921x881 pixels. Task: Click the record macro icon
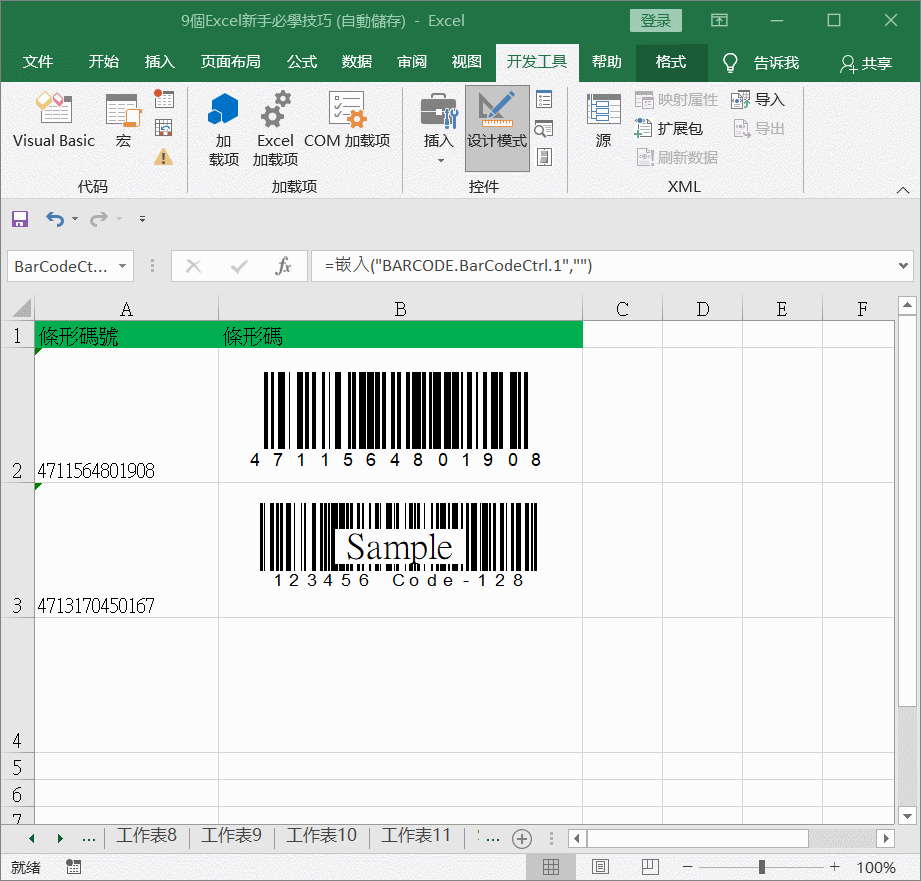coord(164,99)
